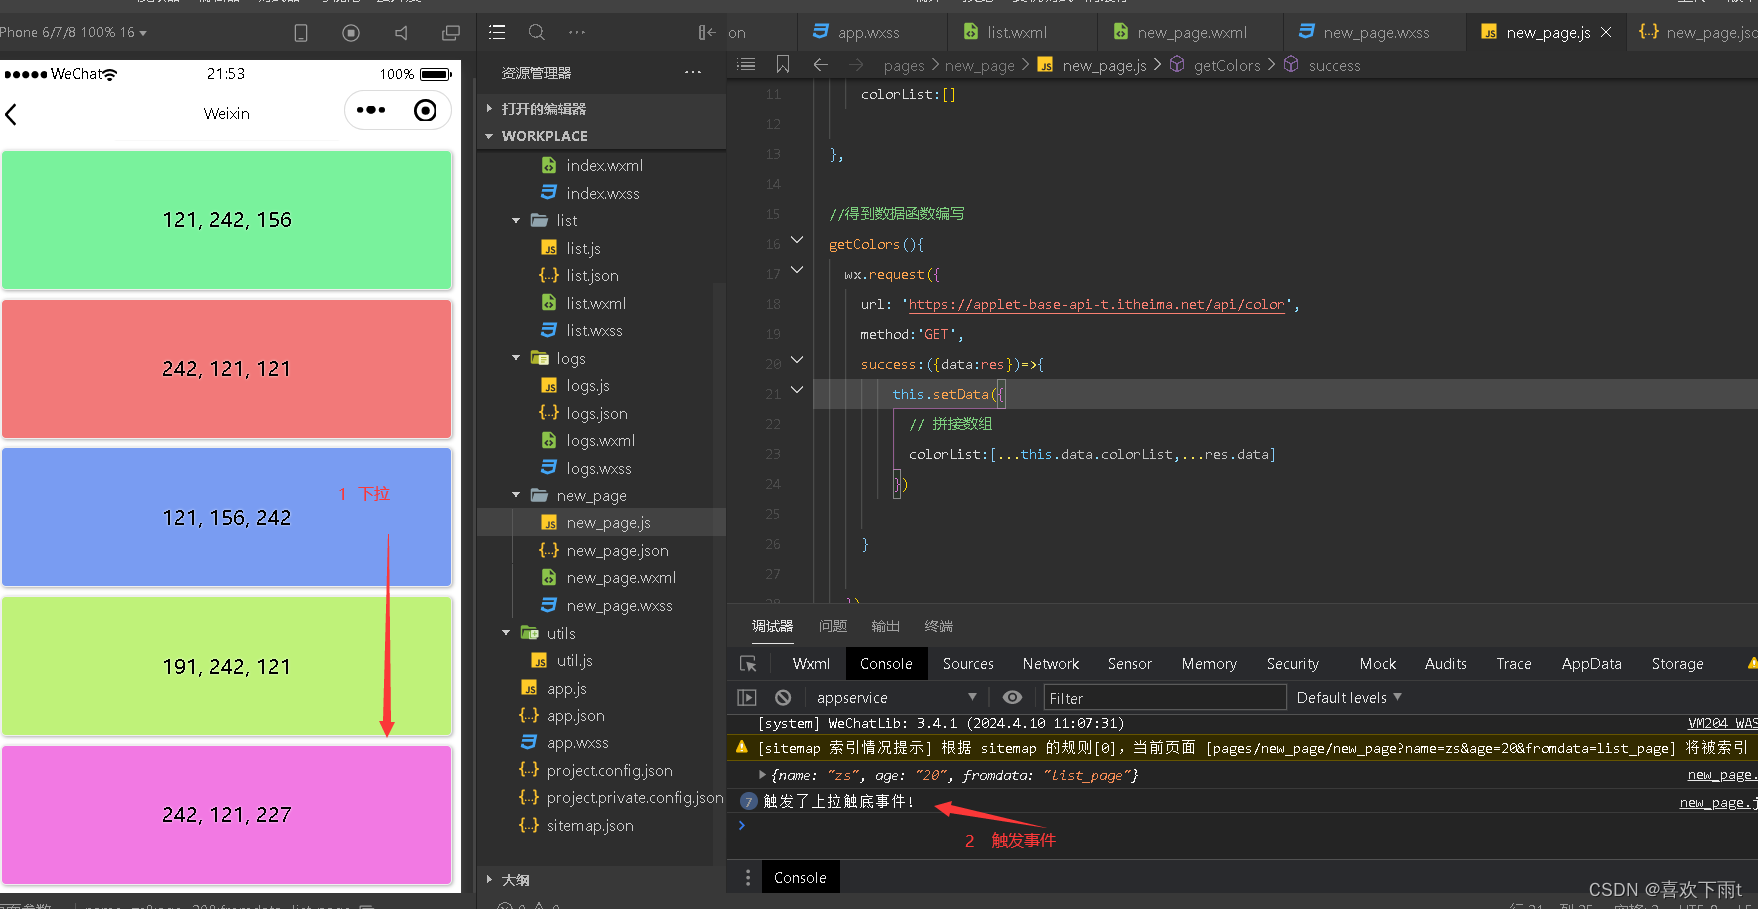Screen dimensions: 1758x909
Task: Click into the console Filter field
Action: click(x=1165, y=698)
